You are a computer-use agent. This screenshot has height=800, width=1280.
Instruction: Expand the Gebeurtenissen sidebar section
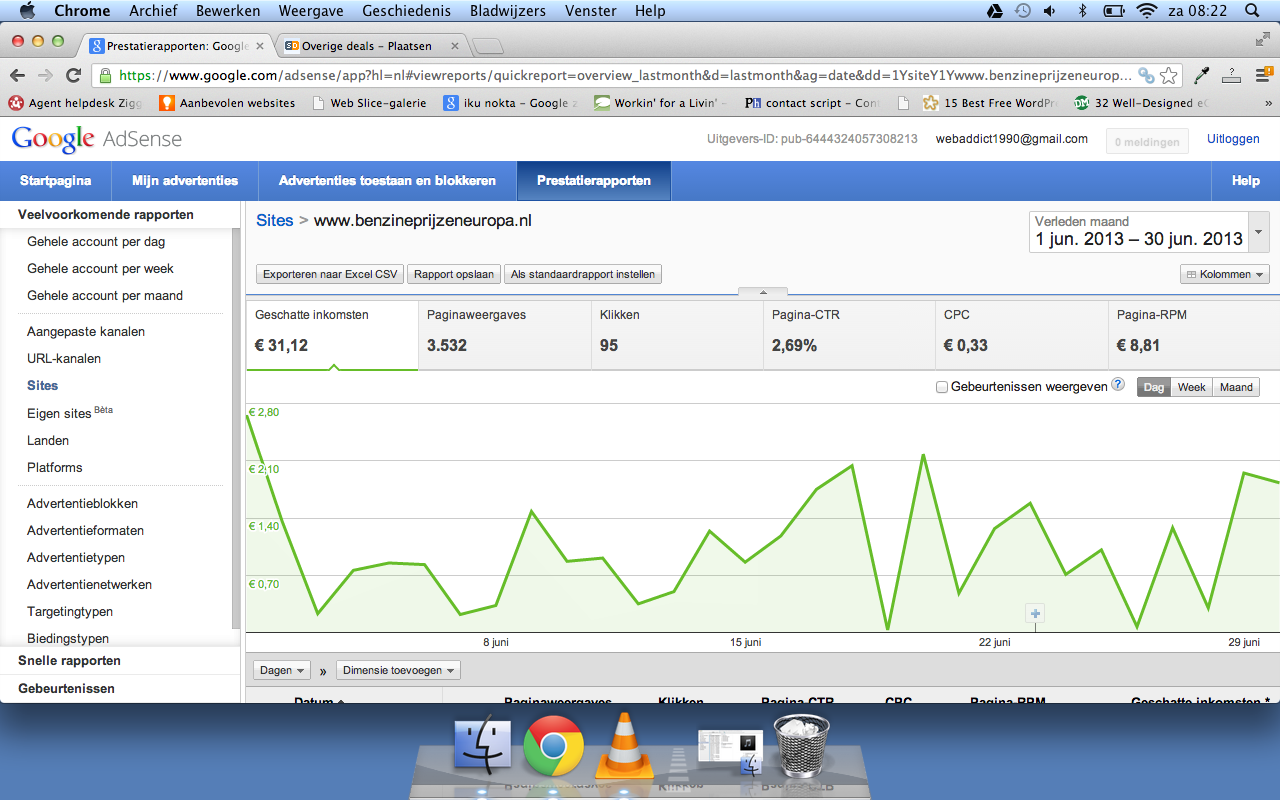click(66, 689)
